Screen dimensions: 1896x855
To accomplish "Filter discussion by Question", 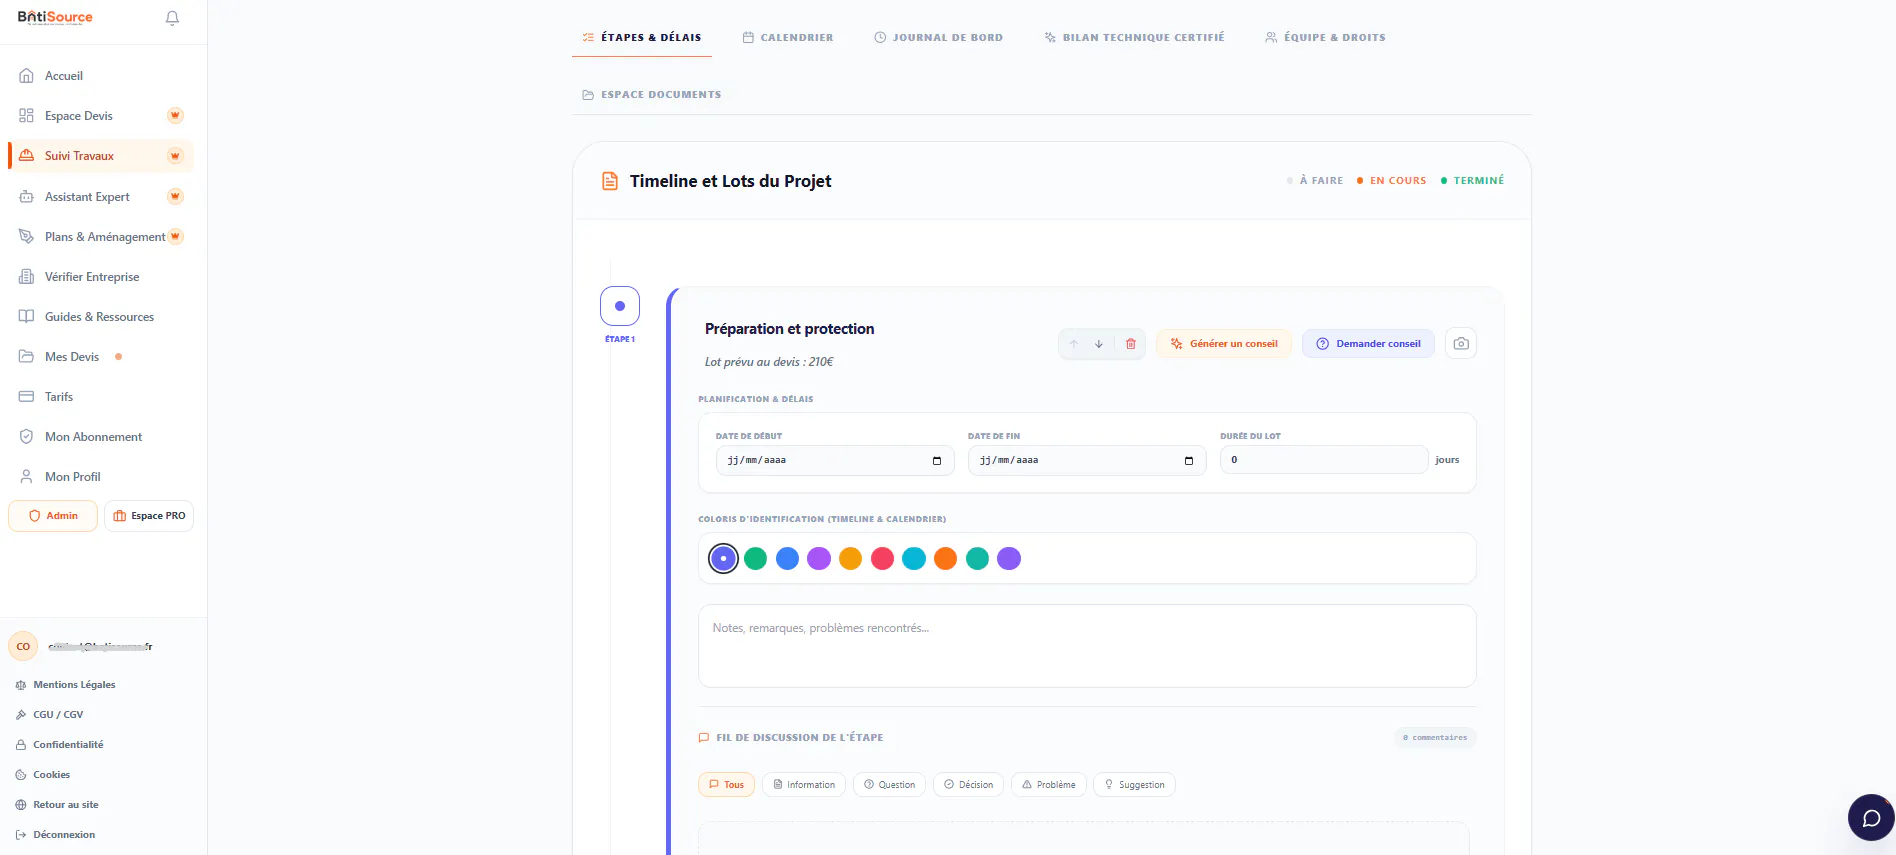I will tap(889, 785).
